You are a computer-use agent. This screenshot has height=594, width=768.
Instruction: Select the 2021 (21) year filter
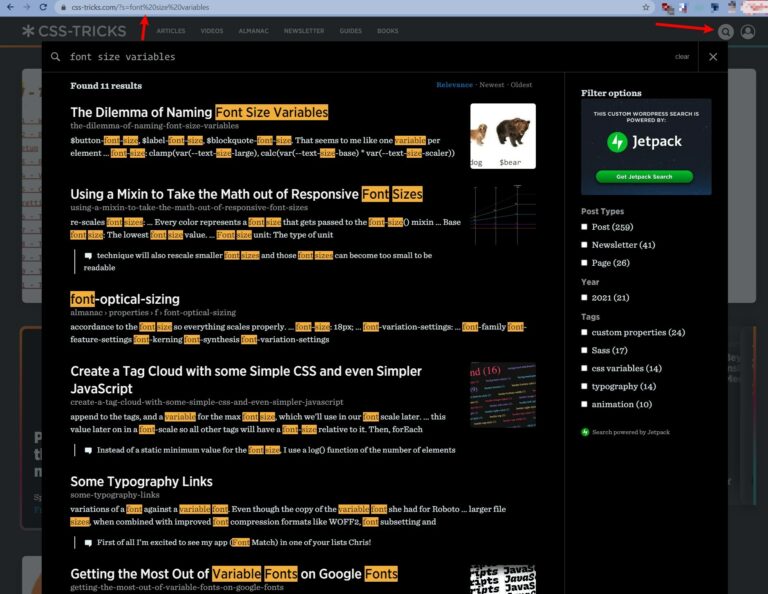(585, 297)
